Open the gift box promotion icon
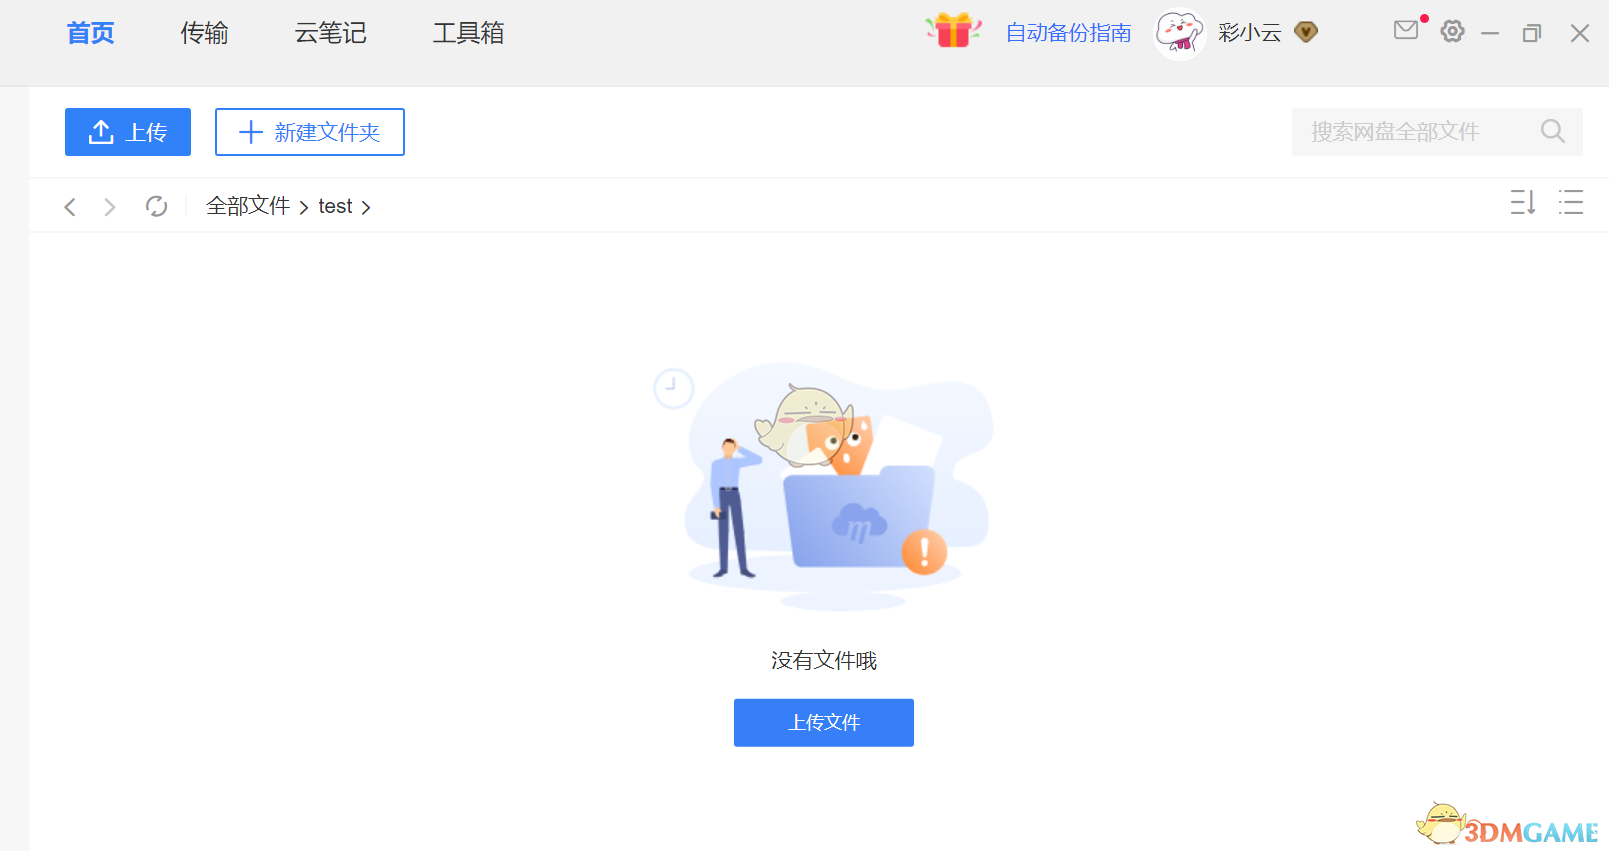Screen dimensions: 1609x851 (953, 31)
